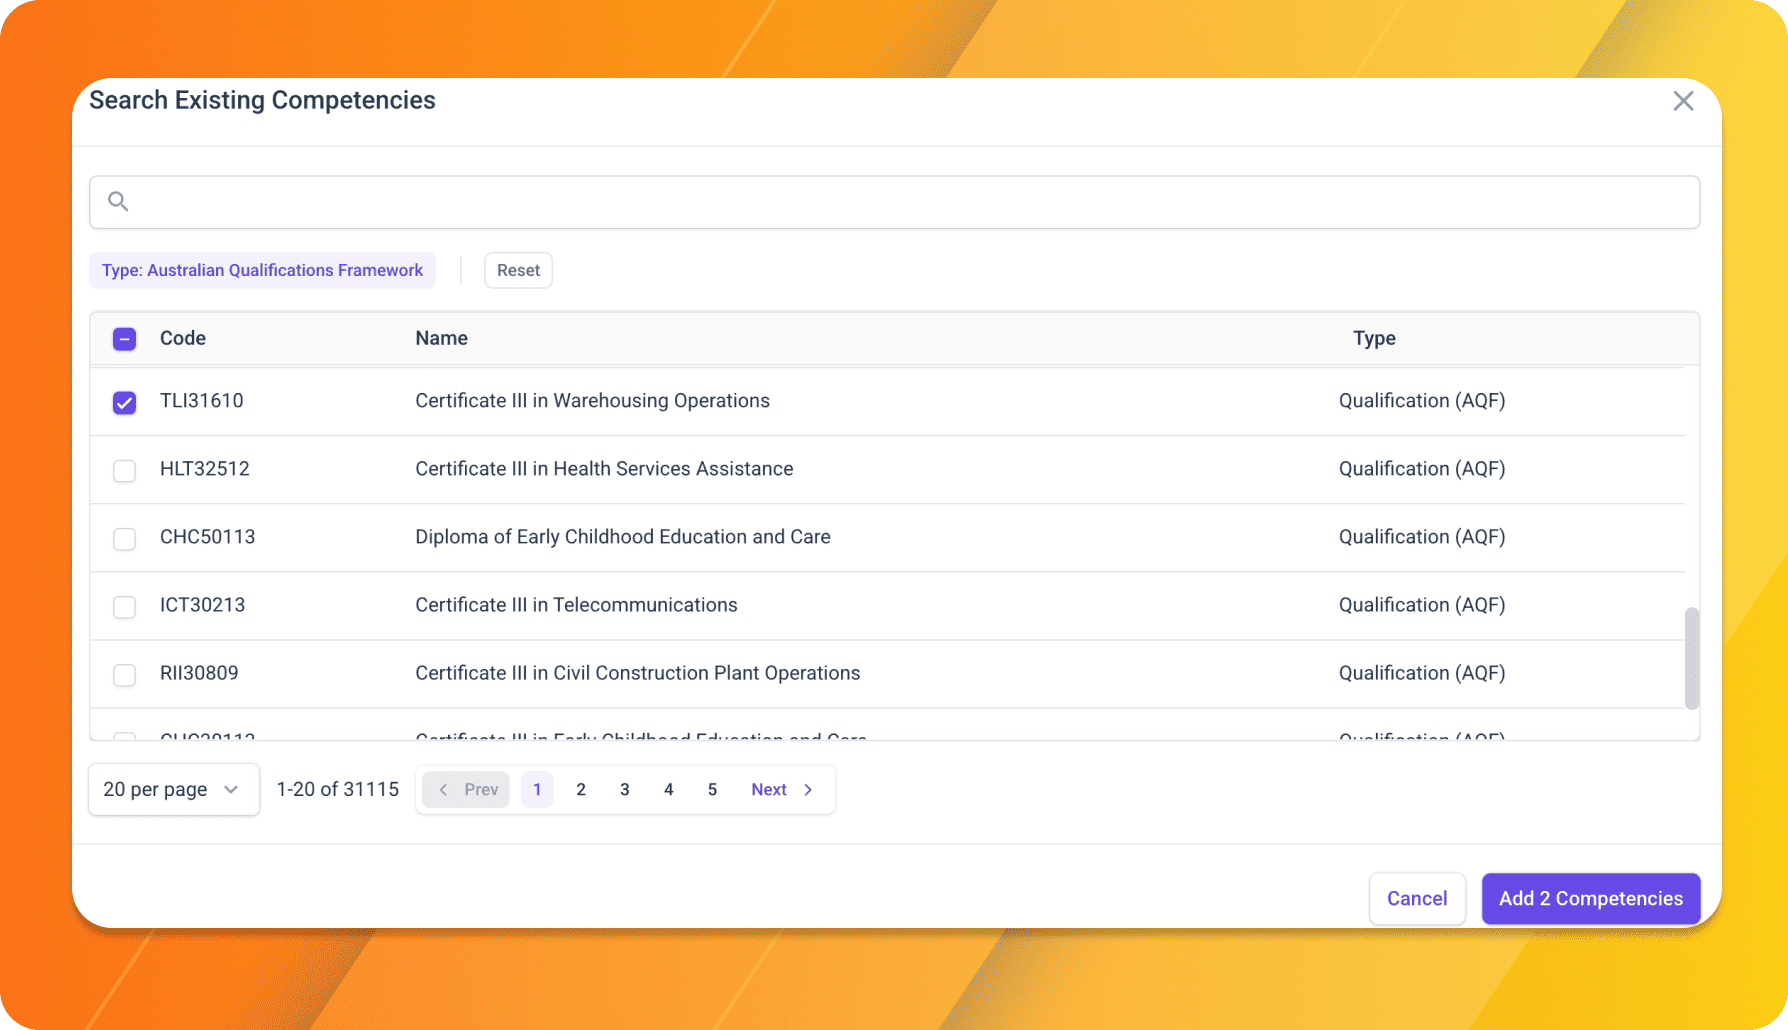Go to page 4

coord(669,789)
